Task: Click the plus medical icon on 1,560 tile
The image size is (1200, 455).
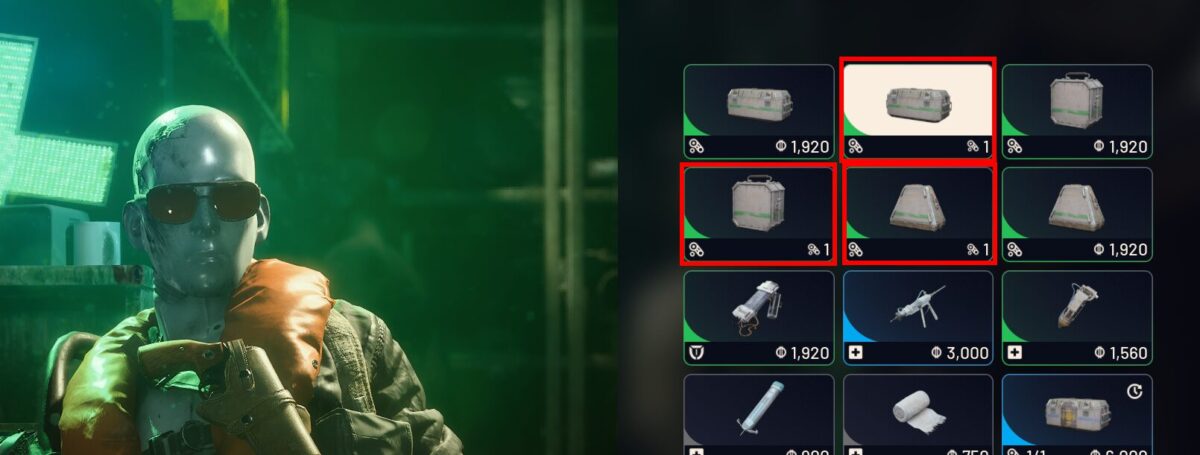Action: pyautogui.click(x=1015, y=352)
